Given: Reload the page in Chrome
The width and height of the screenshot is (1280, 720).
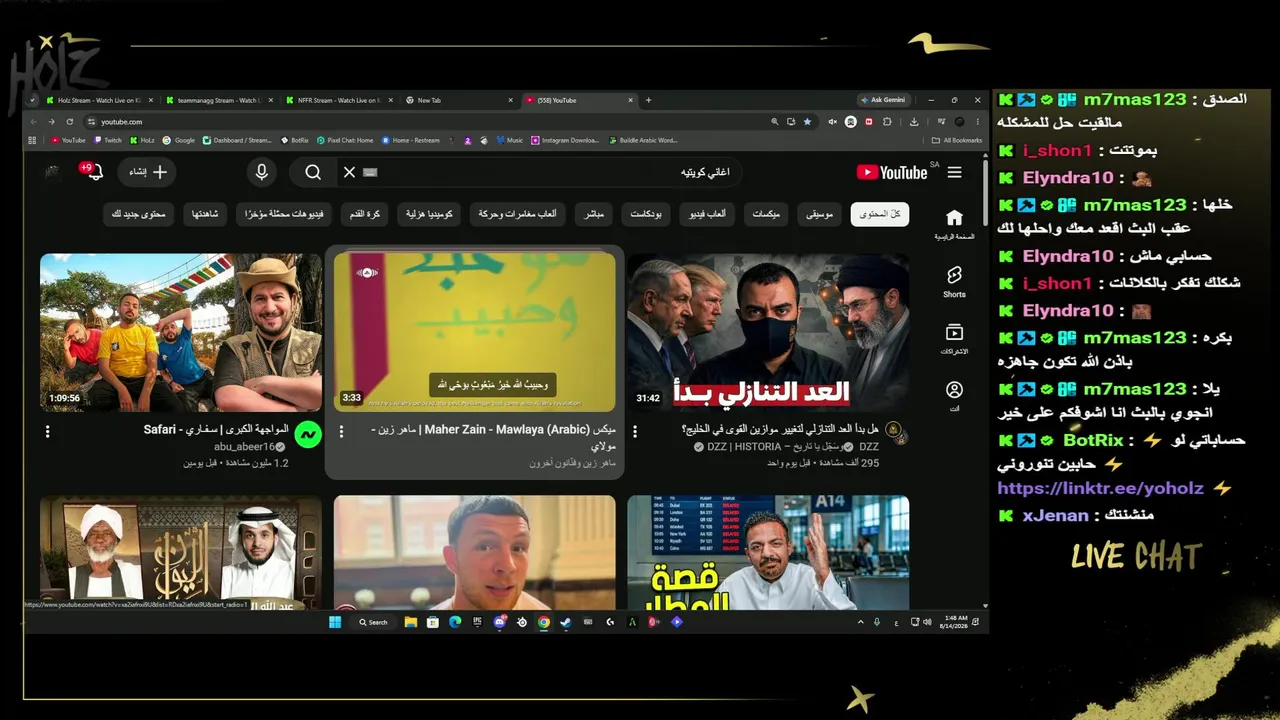Looking at the screenshot, I should tap(70, 122).
